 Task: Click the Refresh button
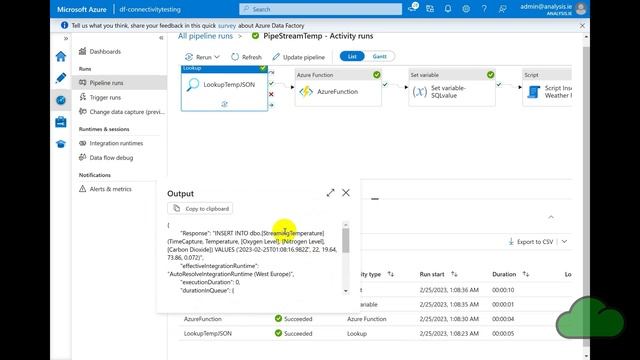247,57
